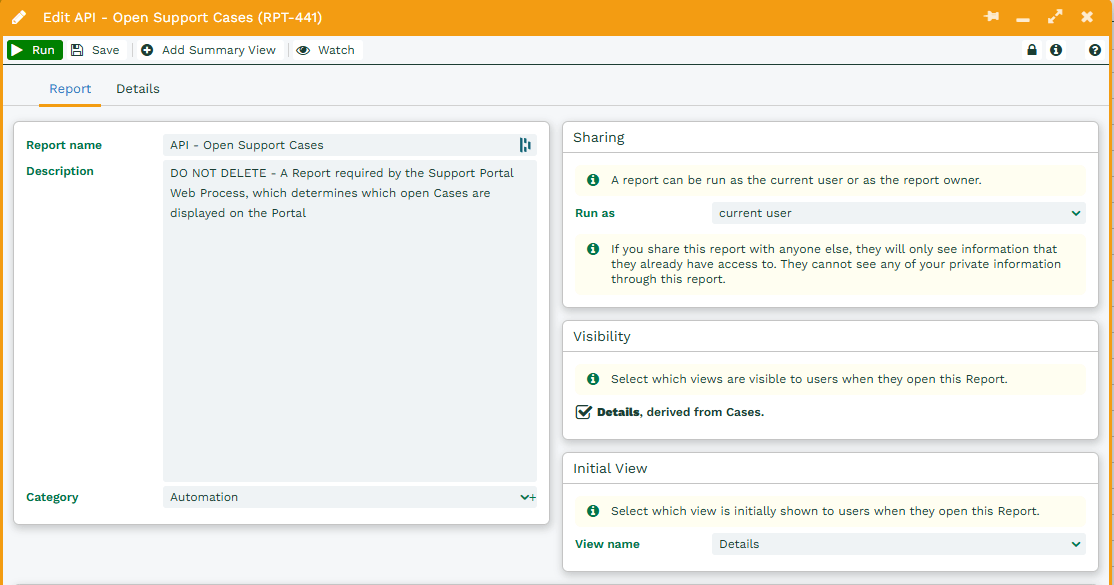Open the Run as dropdown
The width and height of the screenshot is (1114, 585).
tap(898, 213)
